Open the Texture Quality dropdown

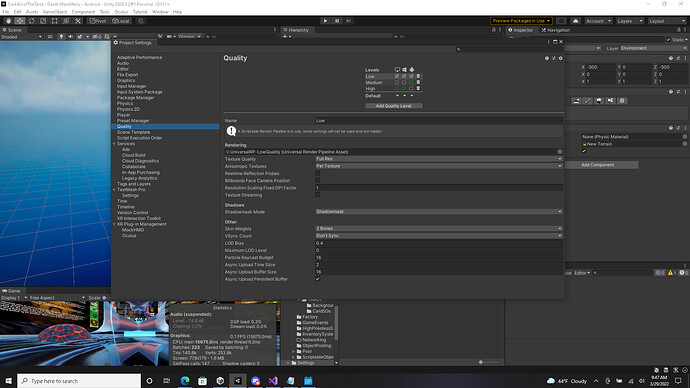click(439, 159)
